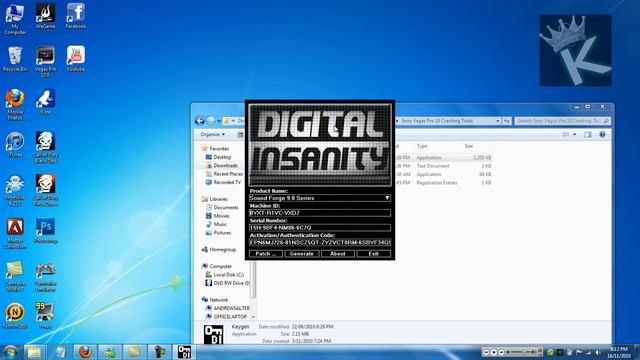This screenshot has height=360, width=640.
Task: Open the Pictures library
Action: 222,233
